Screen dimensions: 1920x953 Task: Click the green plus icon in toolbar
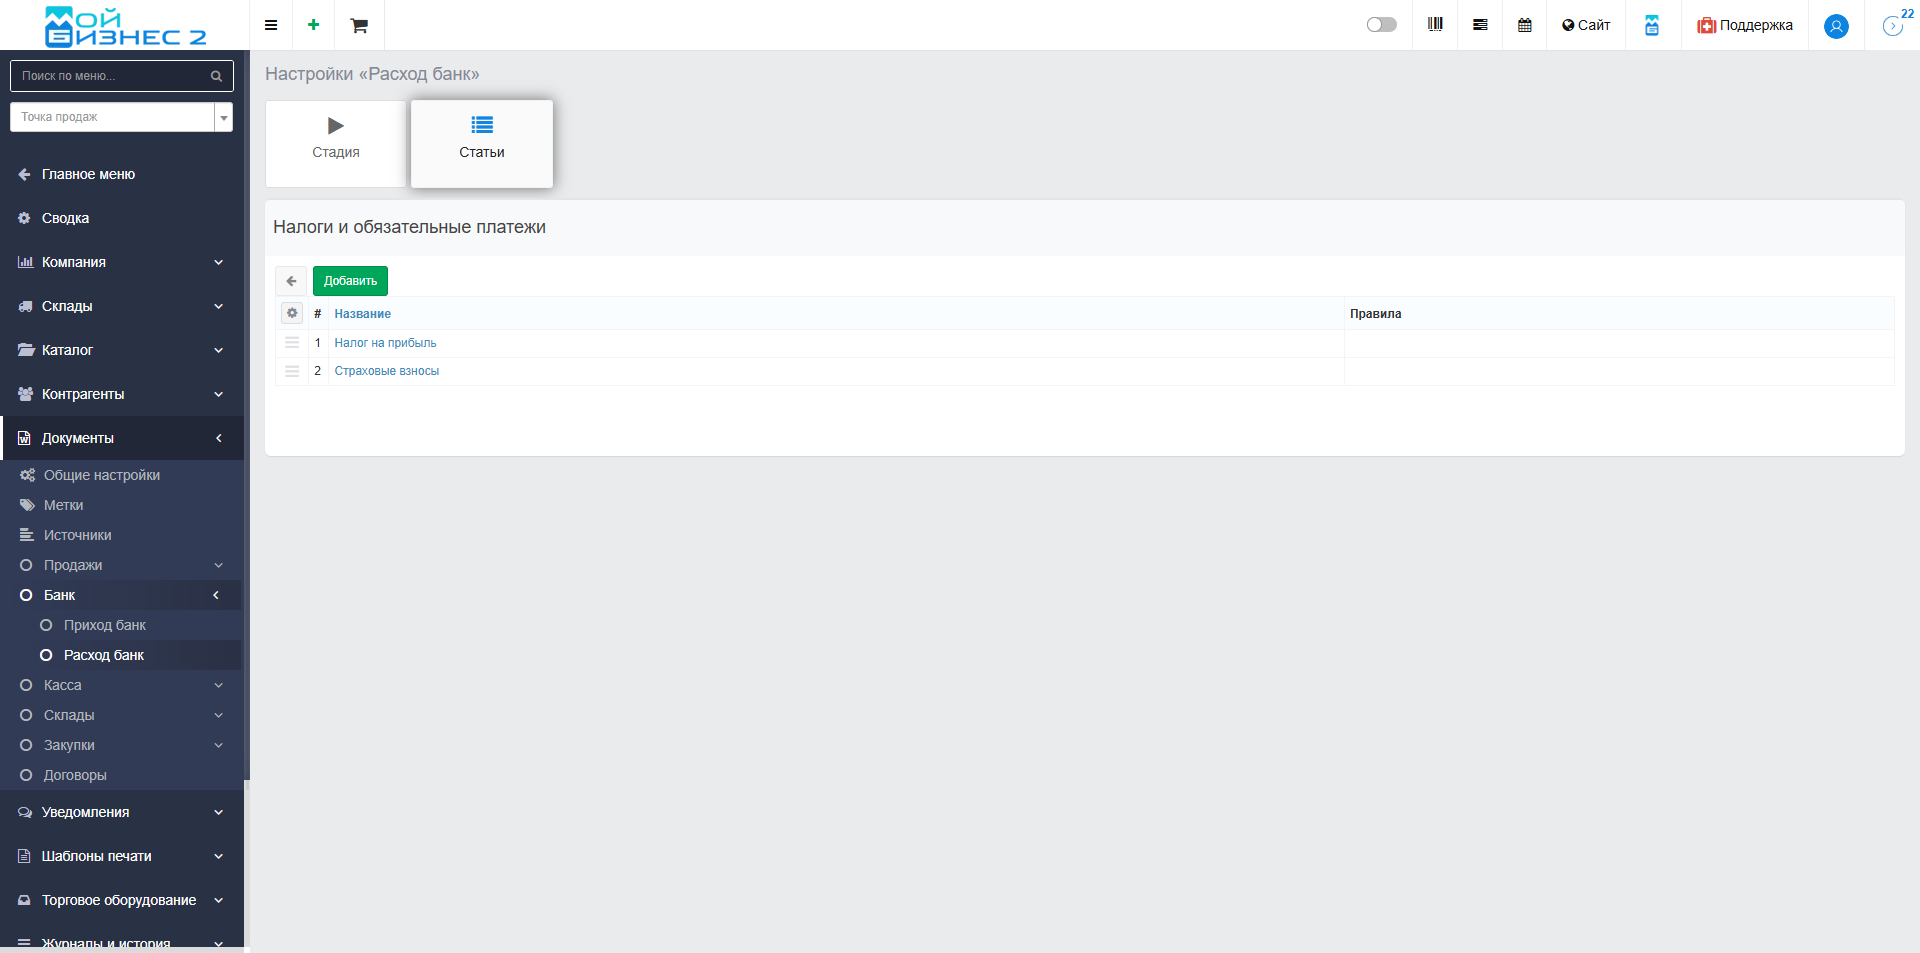click(314, 25)
